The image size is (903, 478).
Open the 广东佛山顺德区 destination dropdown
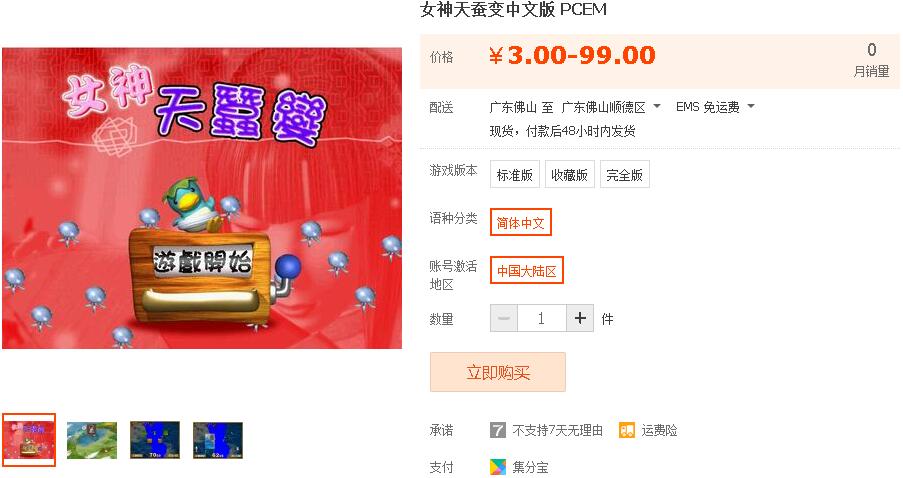[x=610, y=107]
